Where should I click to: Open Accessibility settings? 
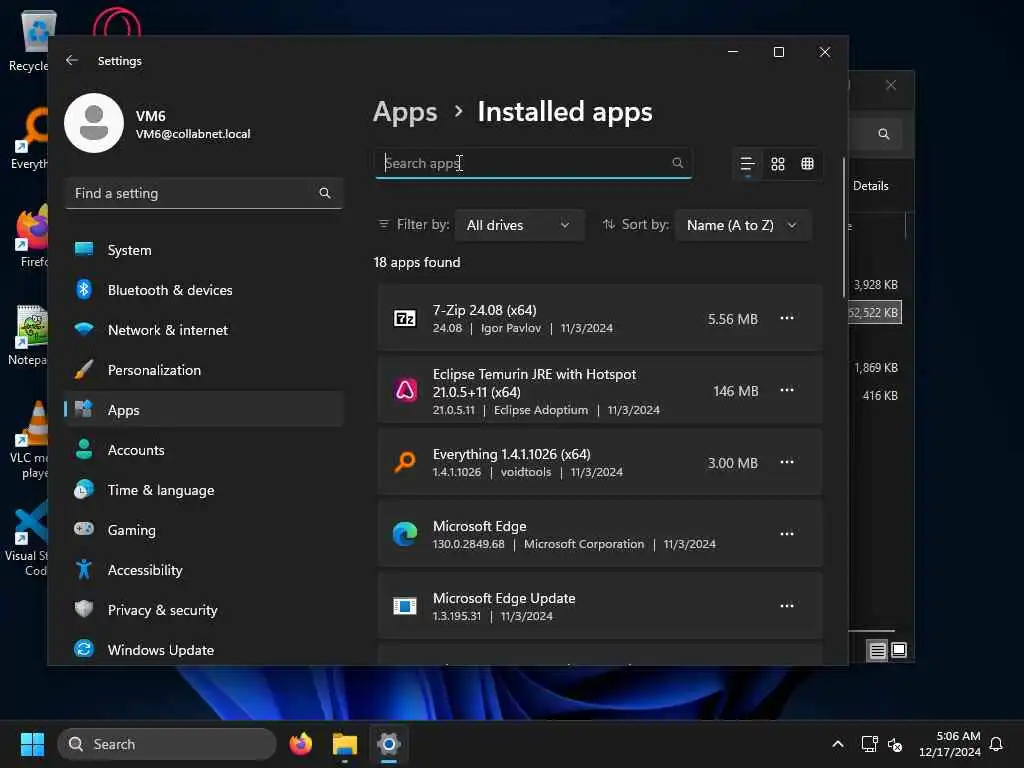[x=204, y=569]
